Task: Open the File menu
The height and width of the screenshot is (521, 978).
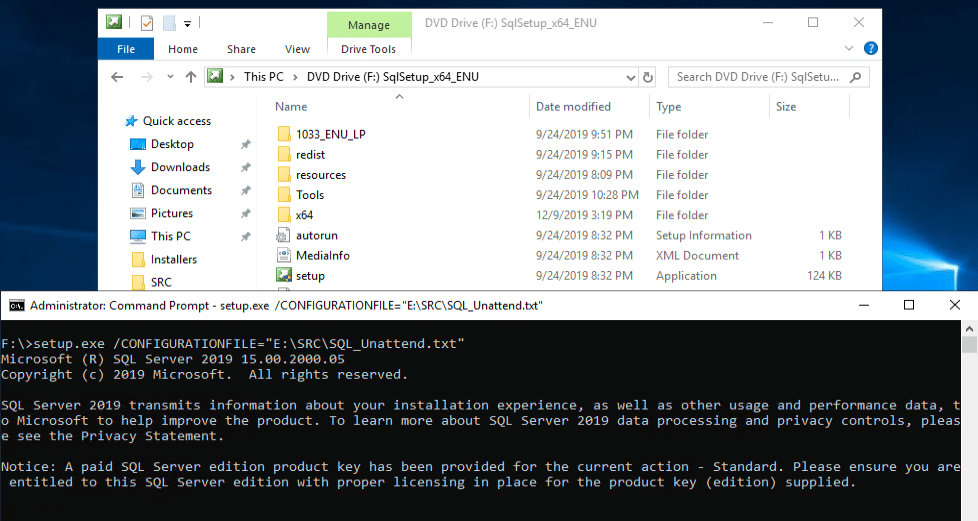Action: 126,49
